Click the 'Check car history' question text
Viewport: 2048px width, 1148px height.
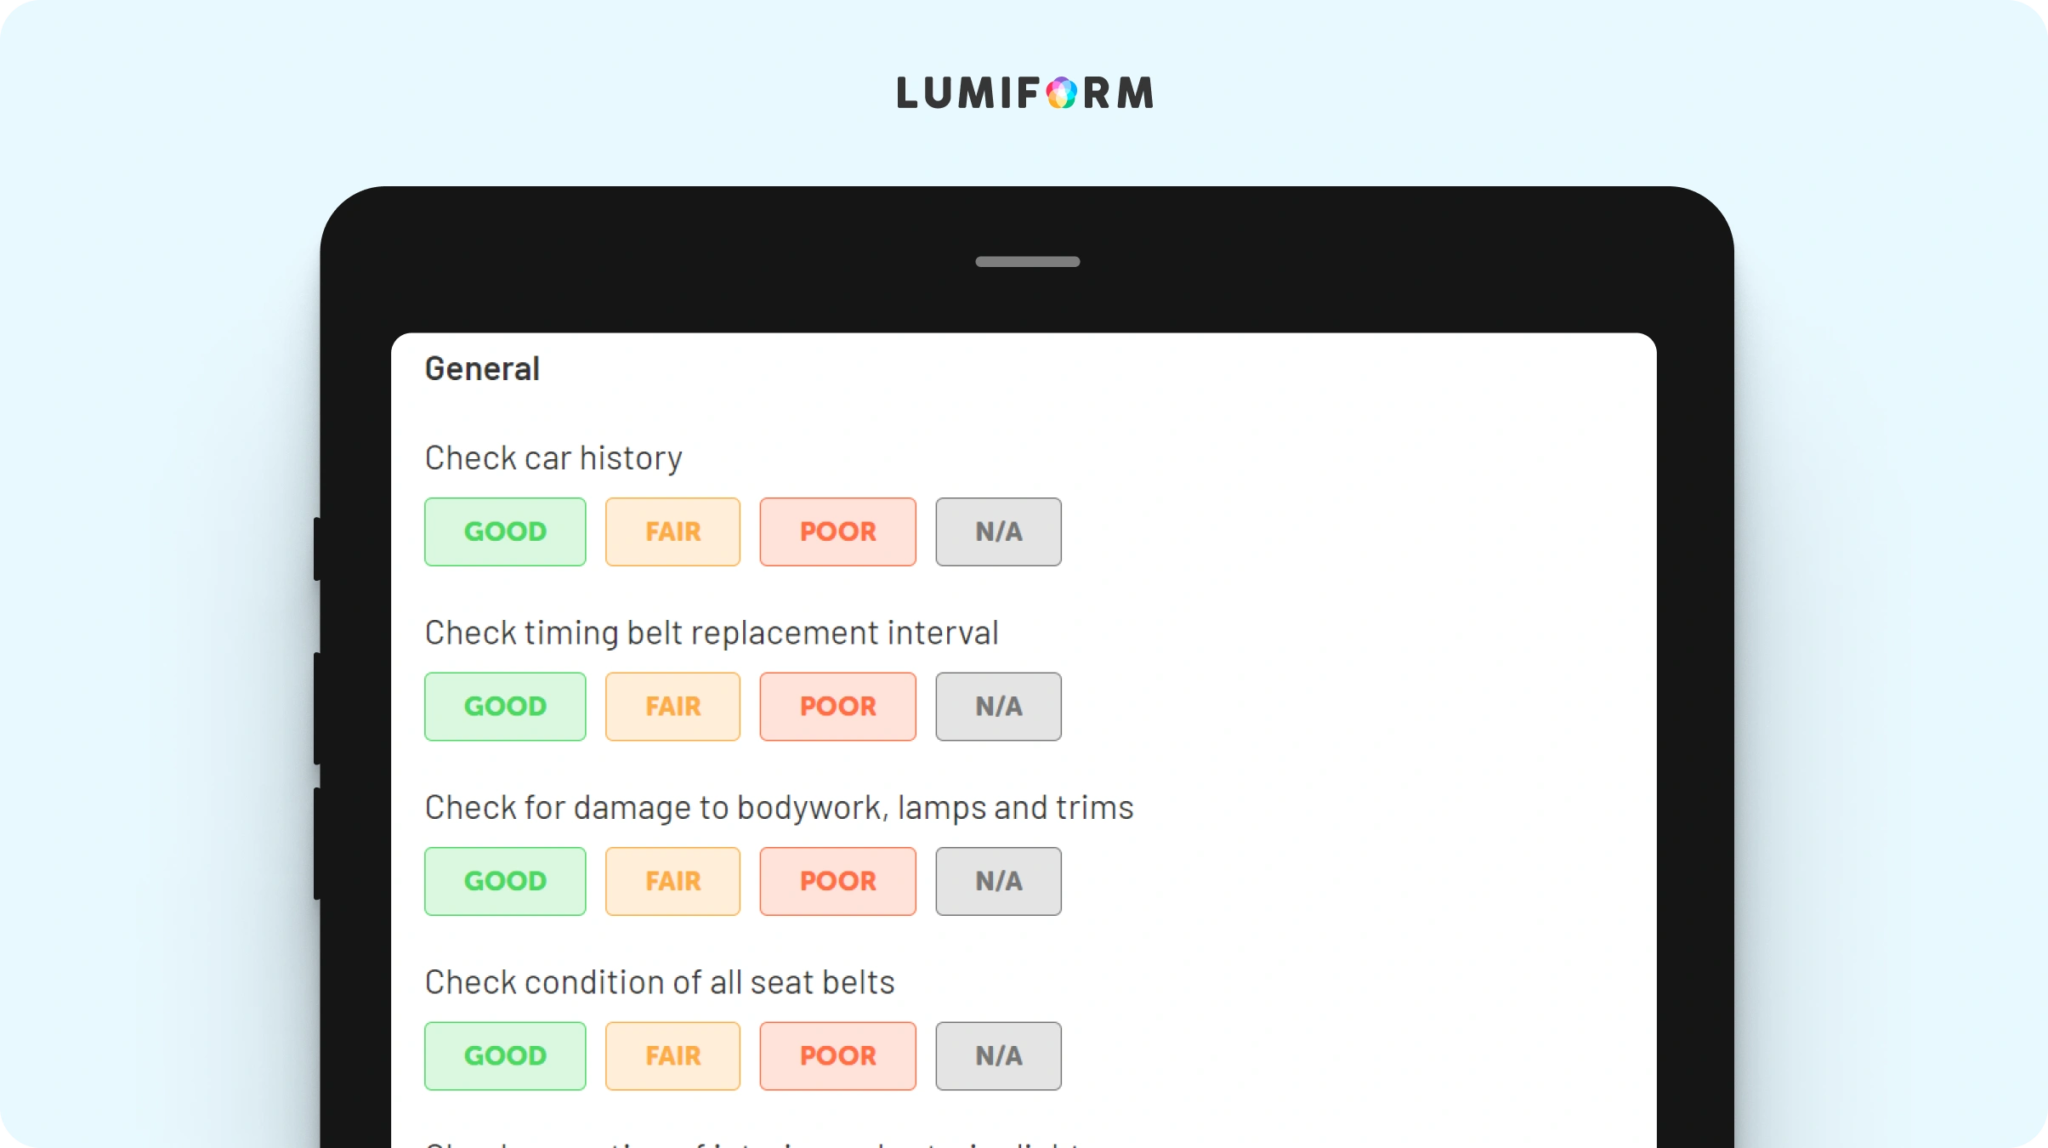point(553,458)
